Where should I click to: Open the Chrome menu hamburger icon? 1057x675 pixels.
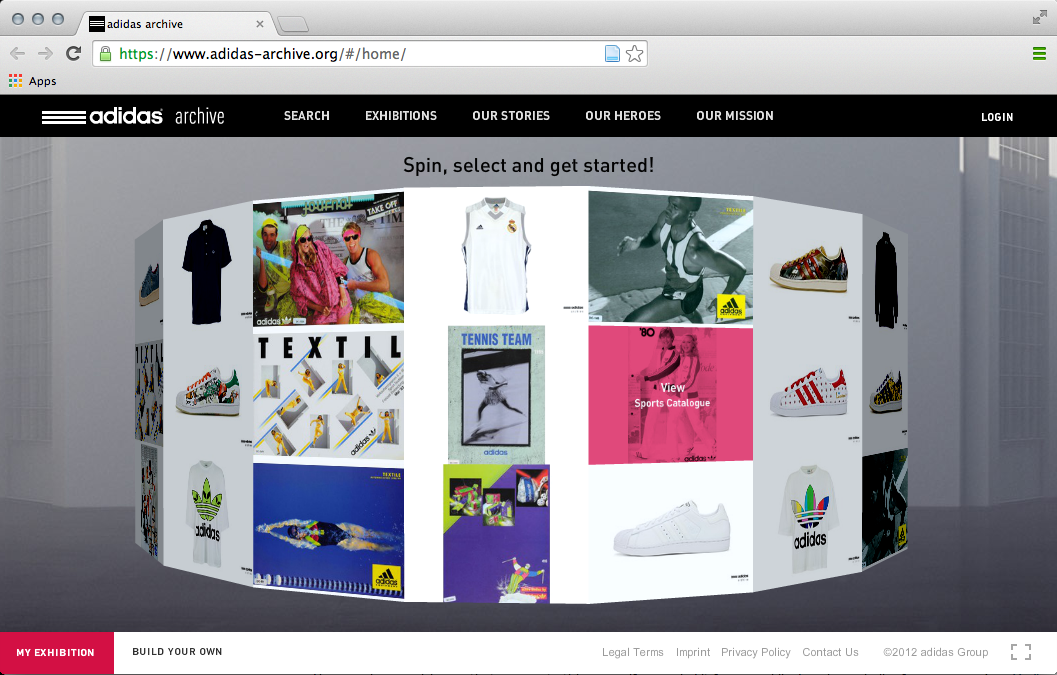coord(1039,54)
